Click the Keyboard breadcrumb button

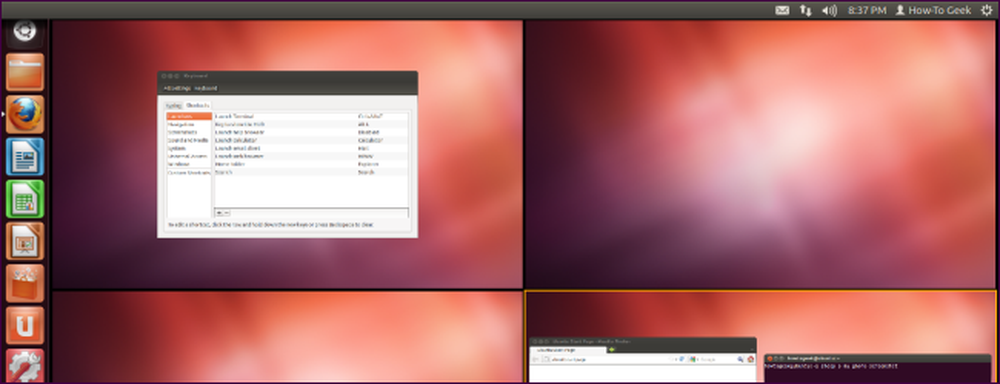coord(205,88)
